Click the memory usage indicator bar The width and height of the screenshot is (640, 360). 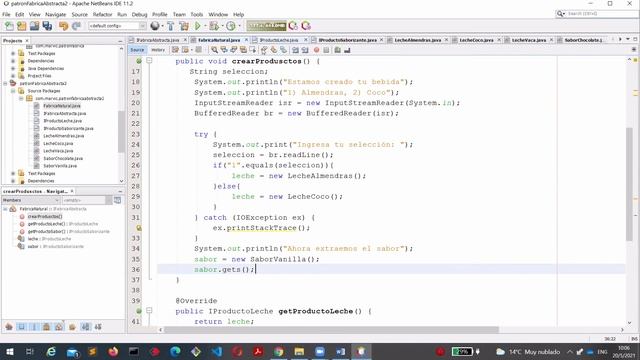[x=266, y=26]
